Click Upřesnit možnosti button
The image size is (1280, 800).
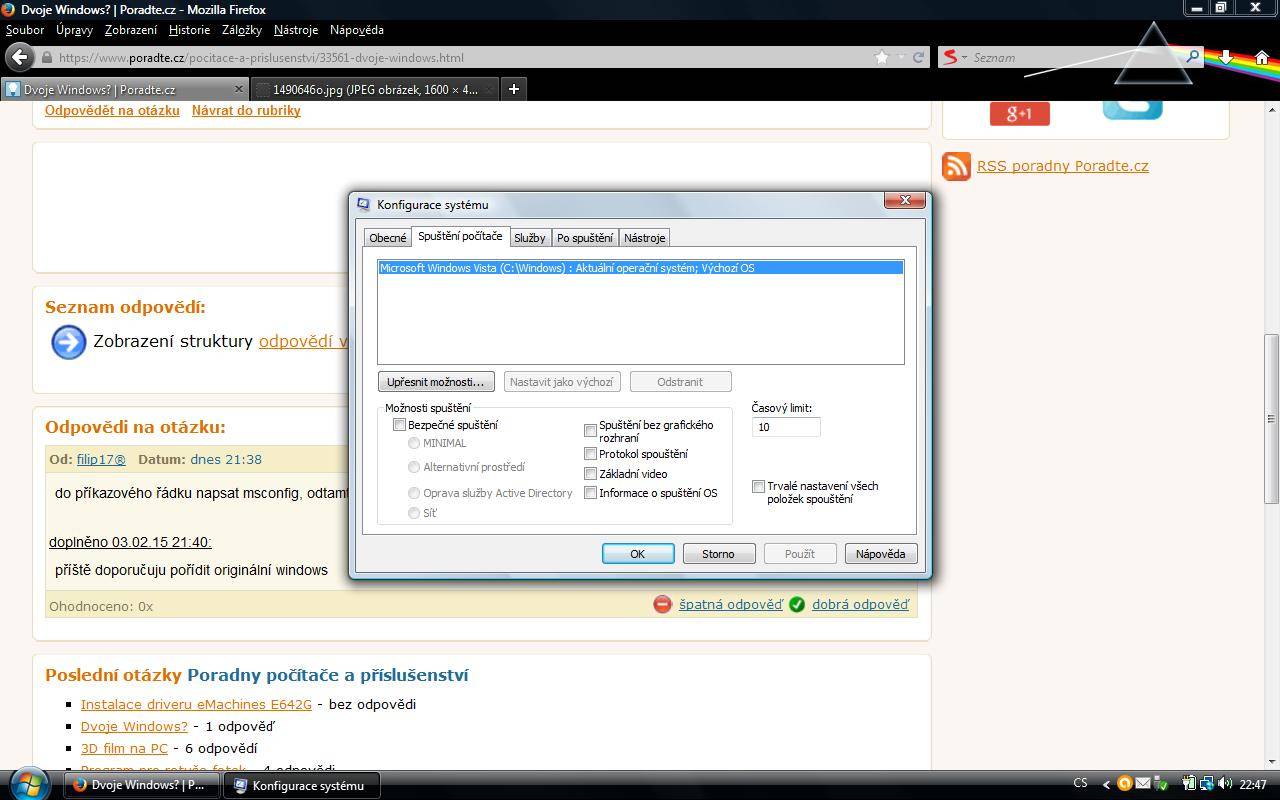pyautogui.click(x=435, y=382)
